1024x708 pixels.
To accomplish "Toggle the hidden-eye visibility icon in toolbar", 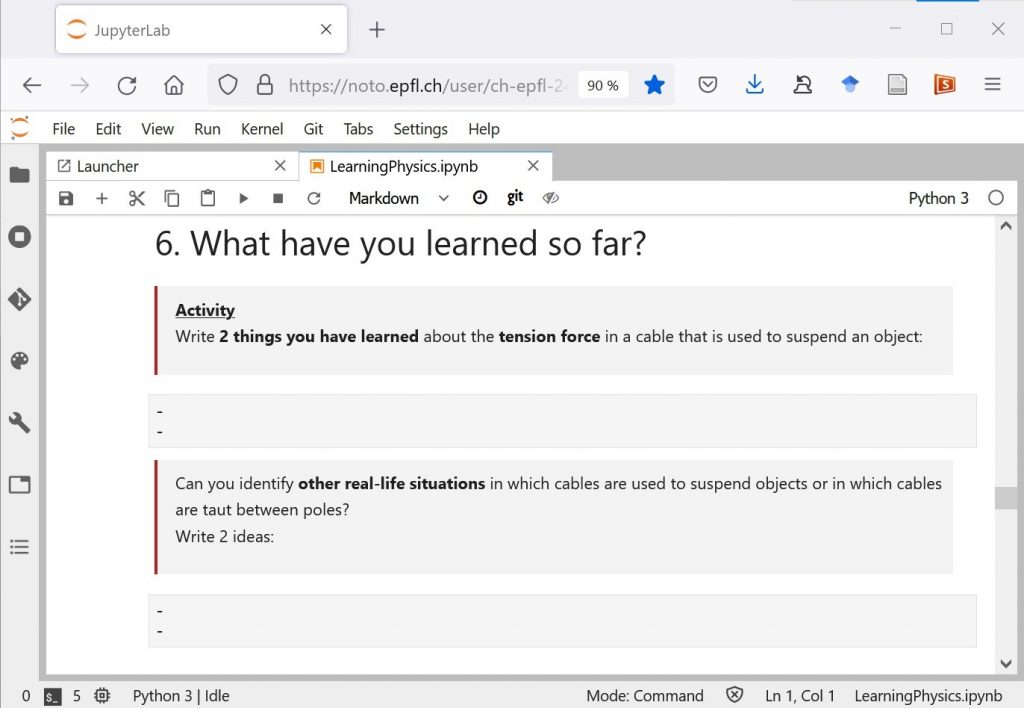I will 550,198.
